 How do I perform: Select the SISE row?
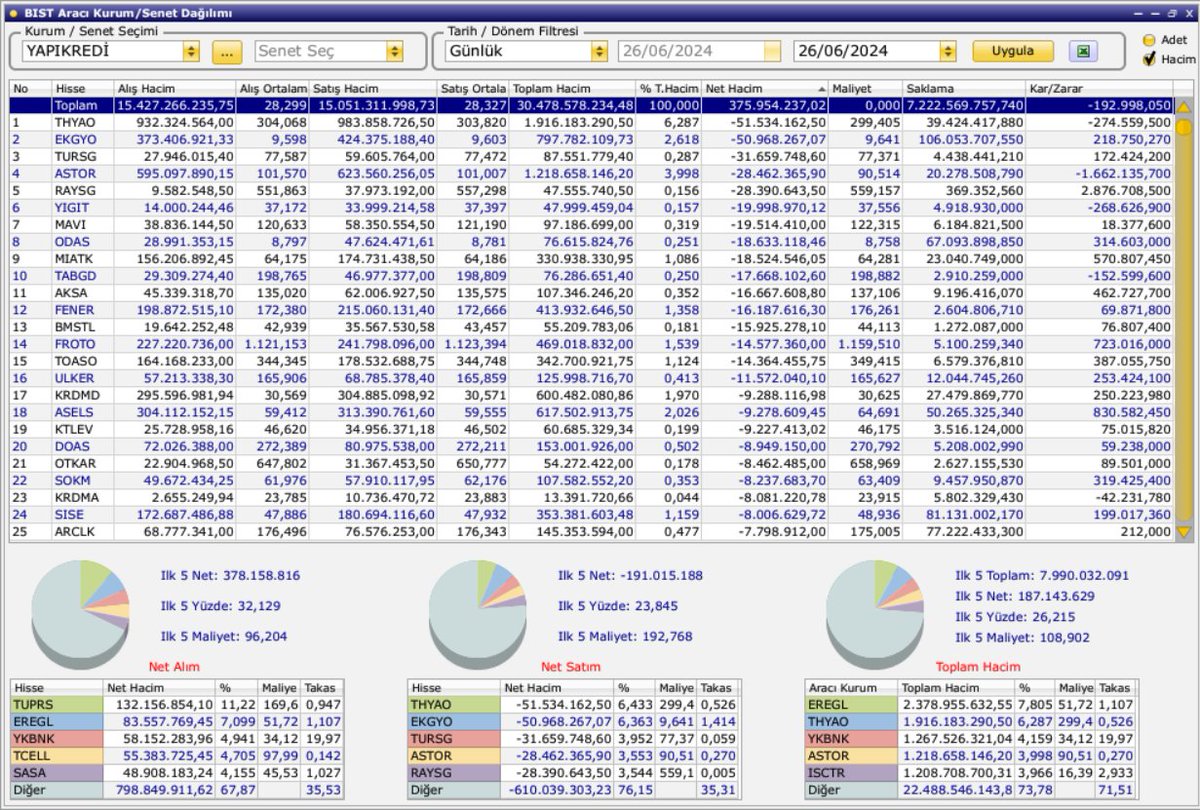(x=591, y=514)
